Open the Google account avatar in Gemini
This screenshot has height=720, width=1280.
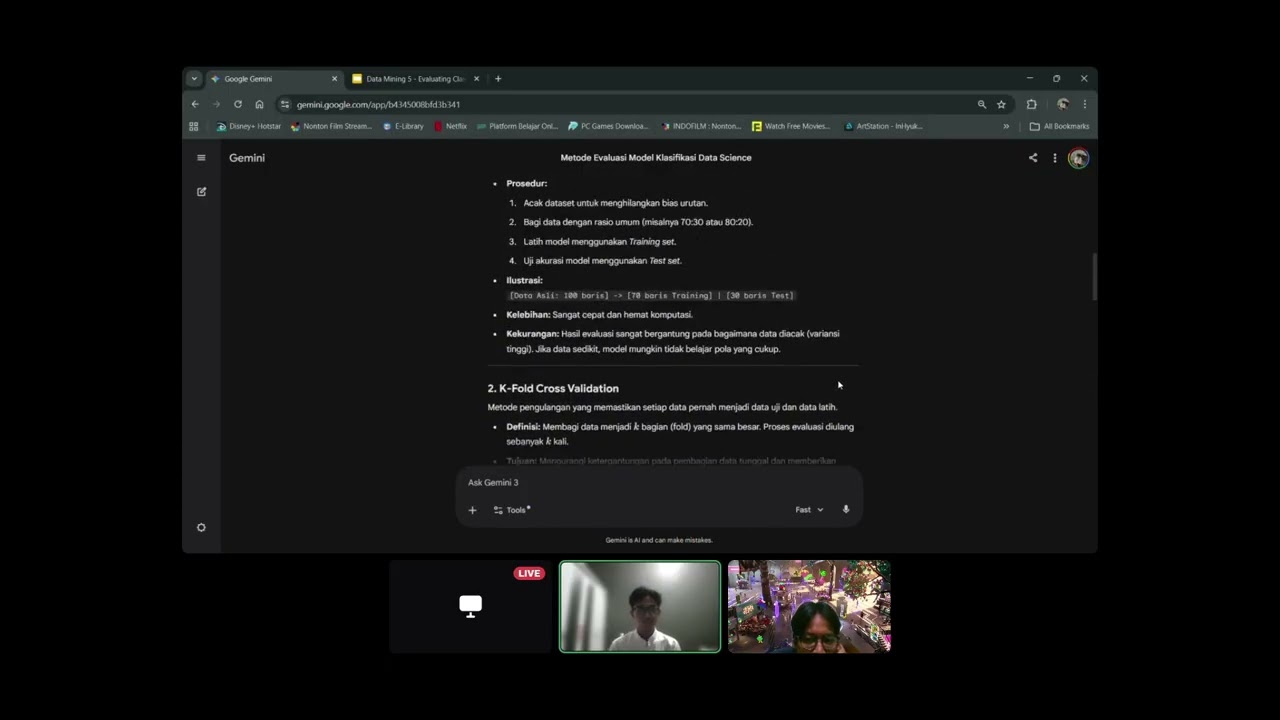tap(1078, 158)
